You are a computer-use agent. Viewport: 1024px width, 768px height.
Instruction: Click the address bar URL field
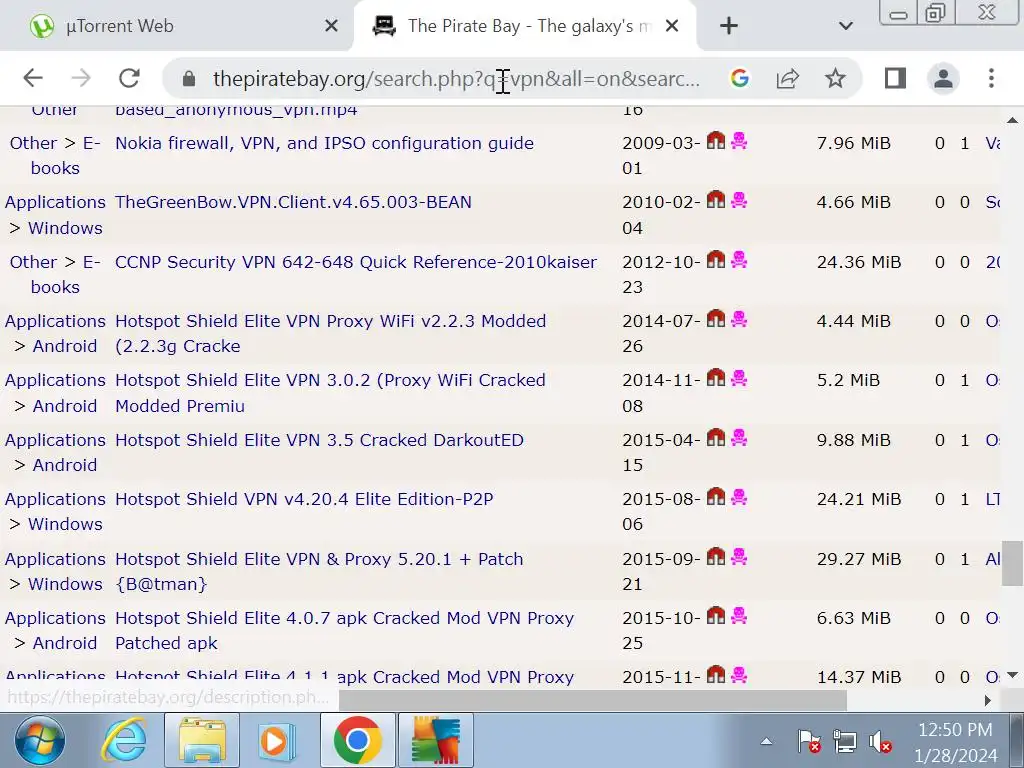click(x=456, y=79)
